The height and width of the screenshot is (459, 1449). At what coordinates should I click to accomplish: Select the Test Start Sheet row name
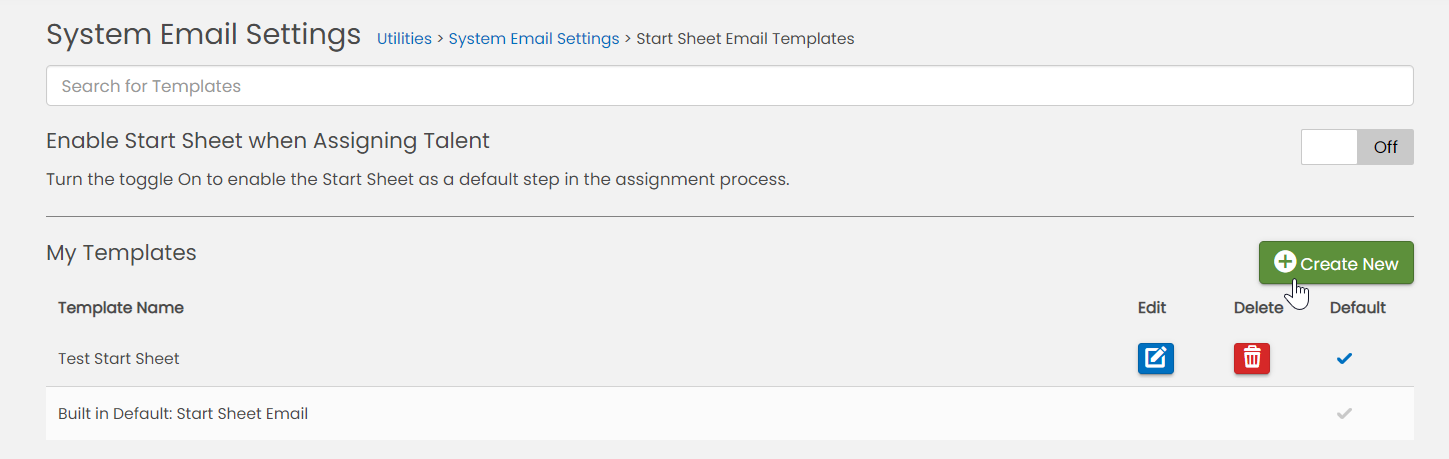119,358
